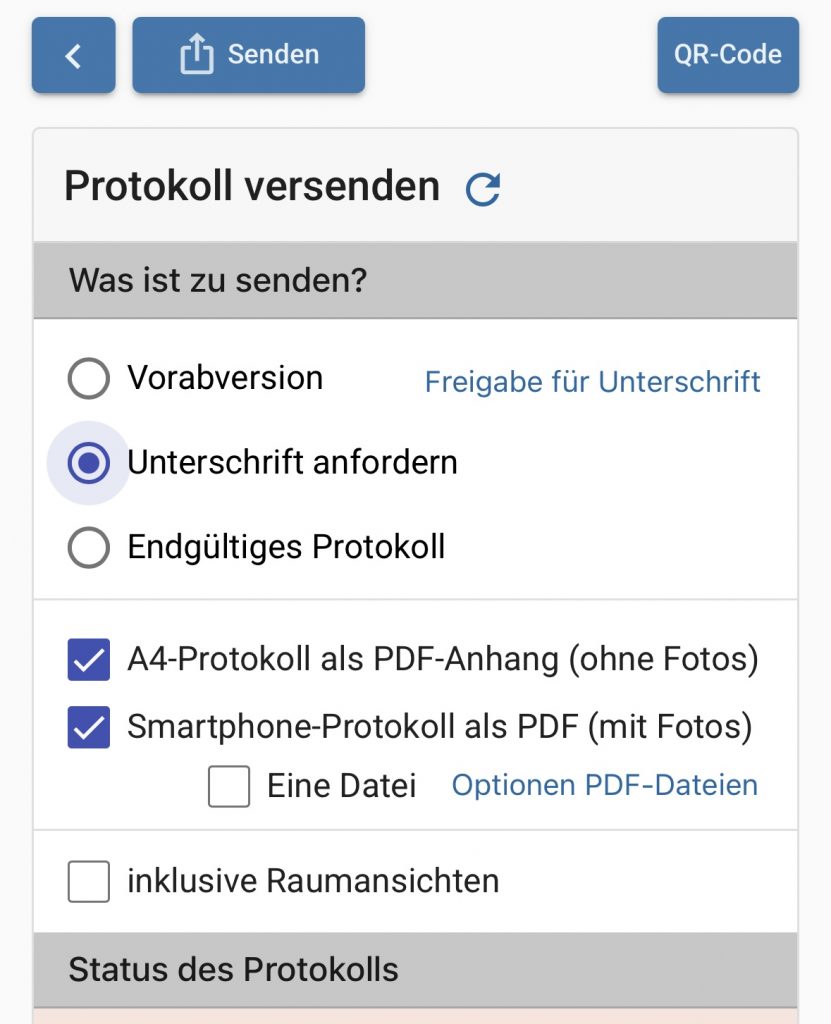The width and height of the screenshot is (831, 1024).
Task: Click the Protokoll versenden heading text
Action: click(x=252, y=187)
